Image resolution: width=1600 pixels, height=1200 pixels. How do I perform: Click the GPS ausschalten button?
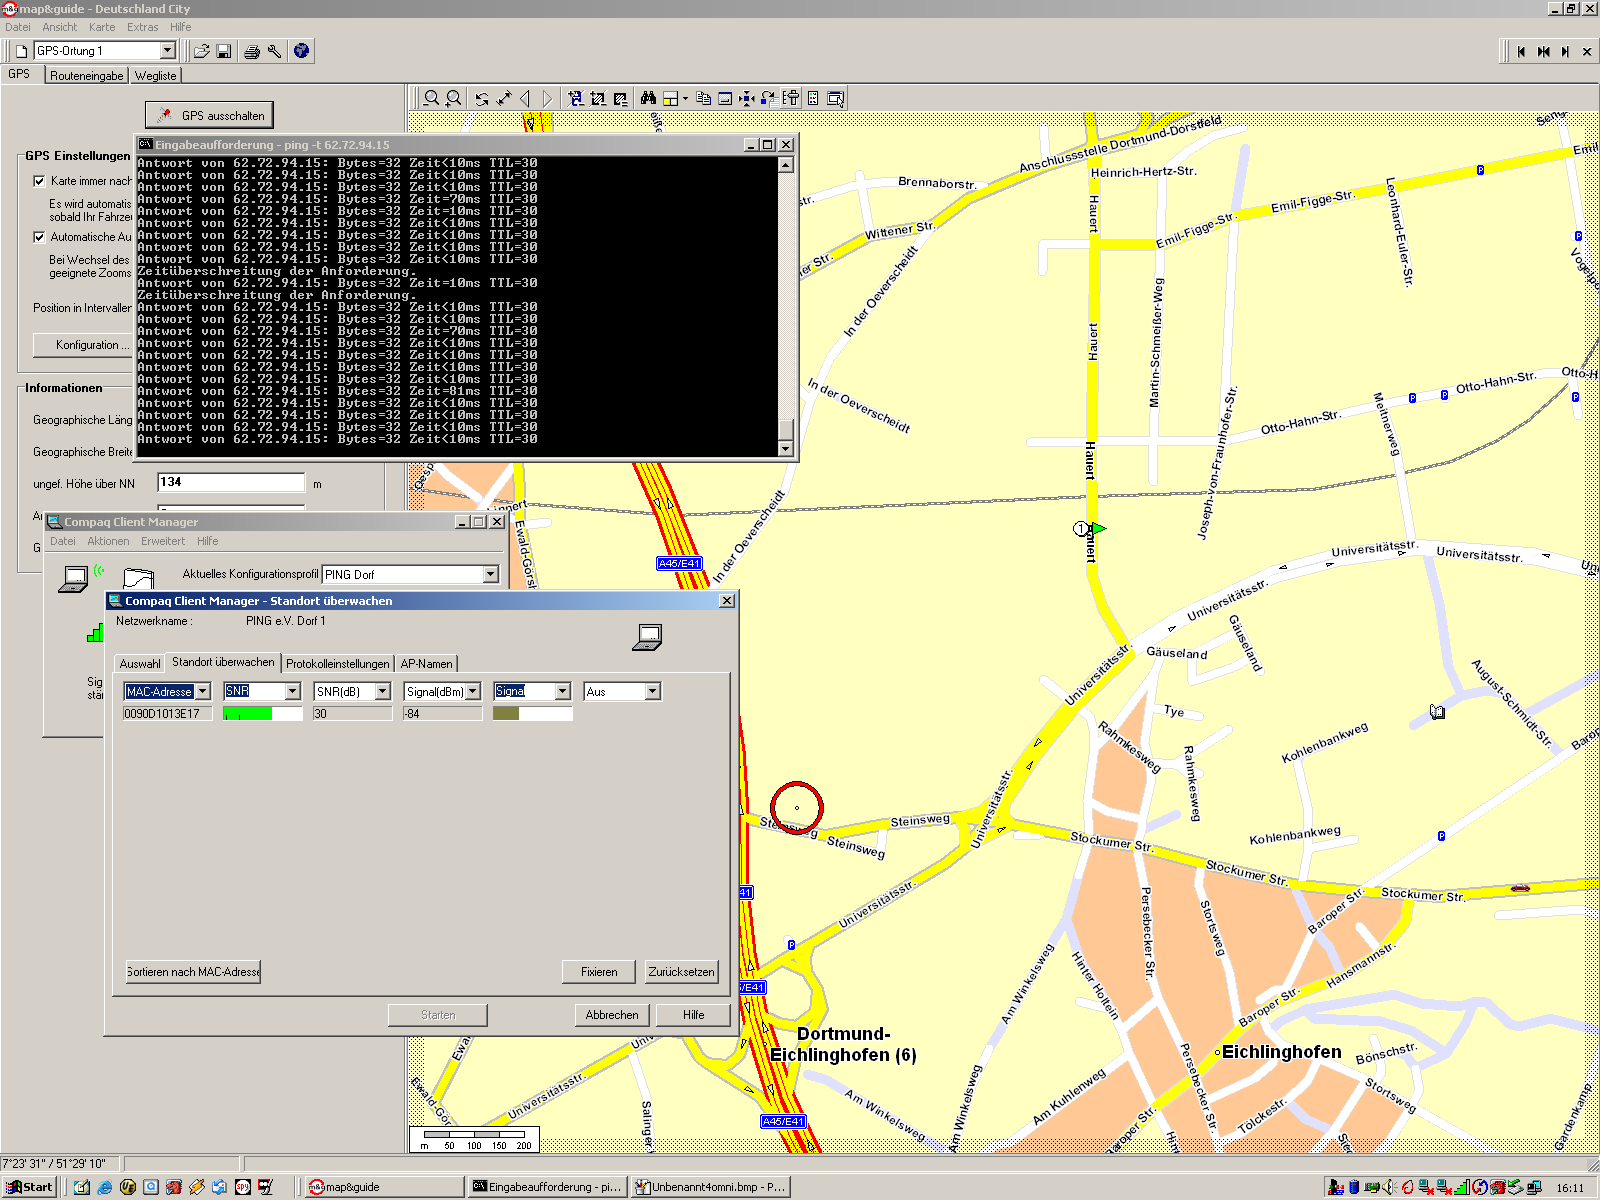click(209, 115)
